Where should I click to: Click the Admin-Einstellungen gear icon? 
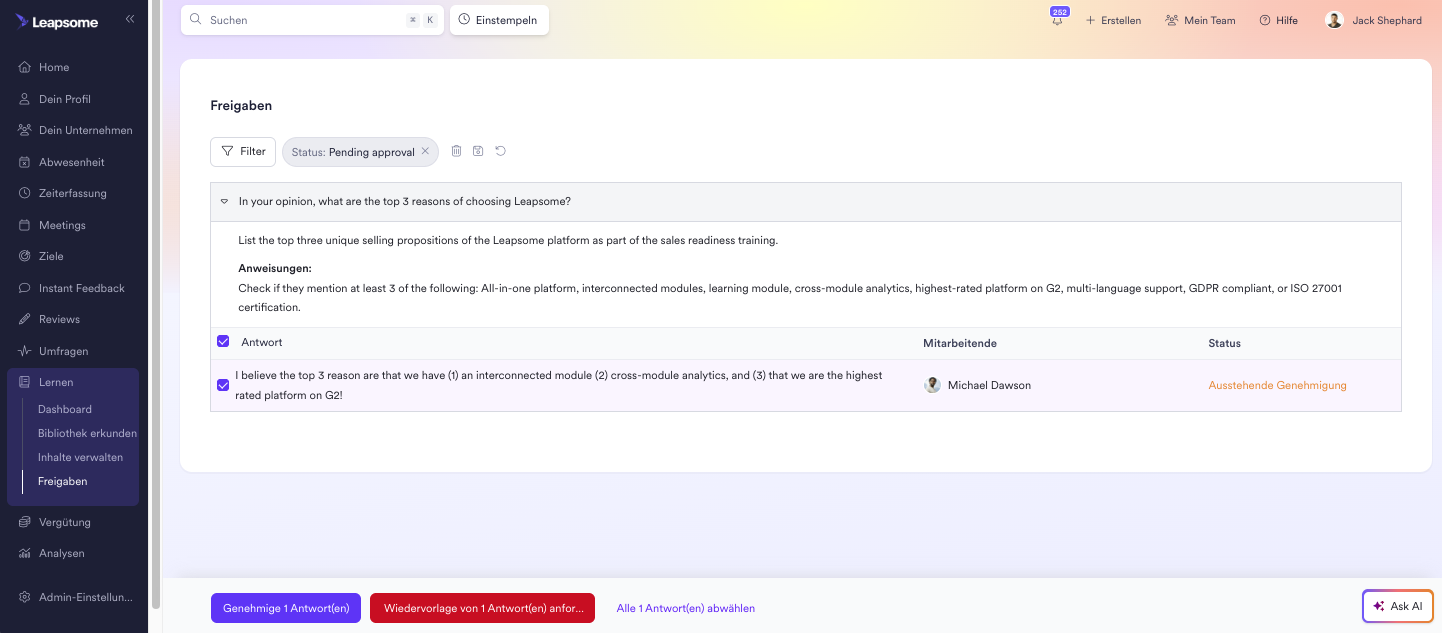25,597
